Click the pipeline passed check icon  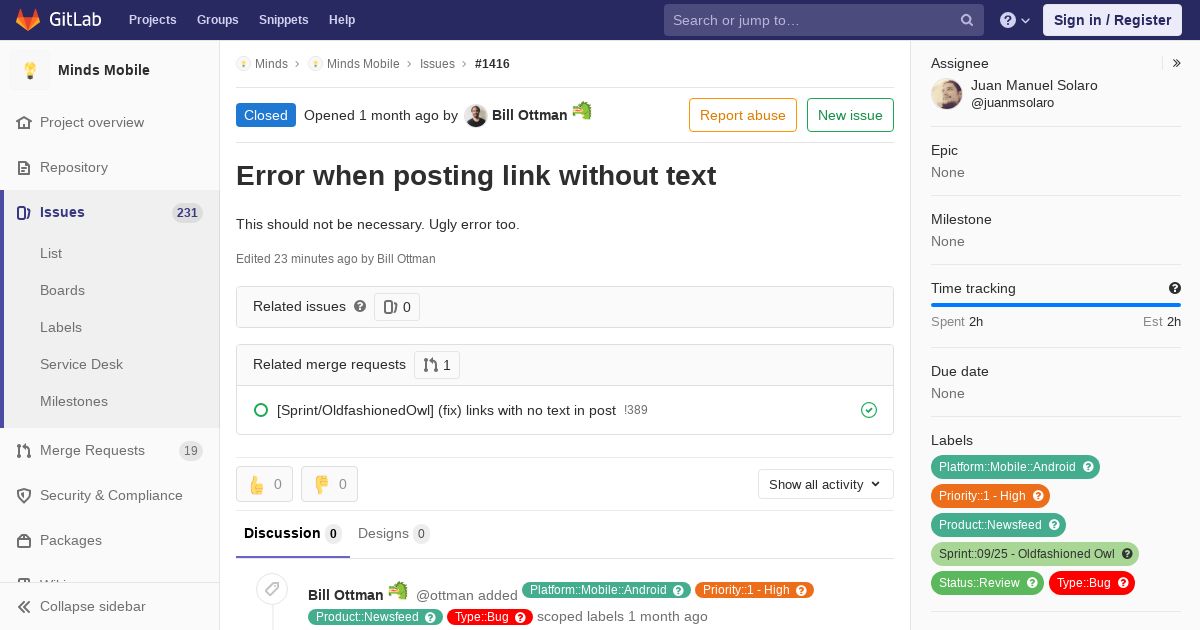869,410
